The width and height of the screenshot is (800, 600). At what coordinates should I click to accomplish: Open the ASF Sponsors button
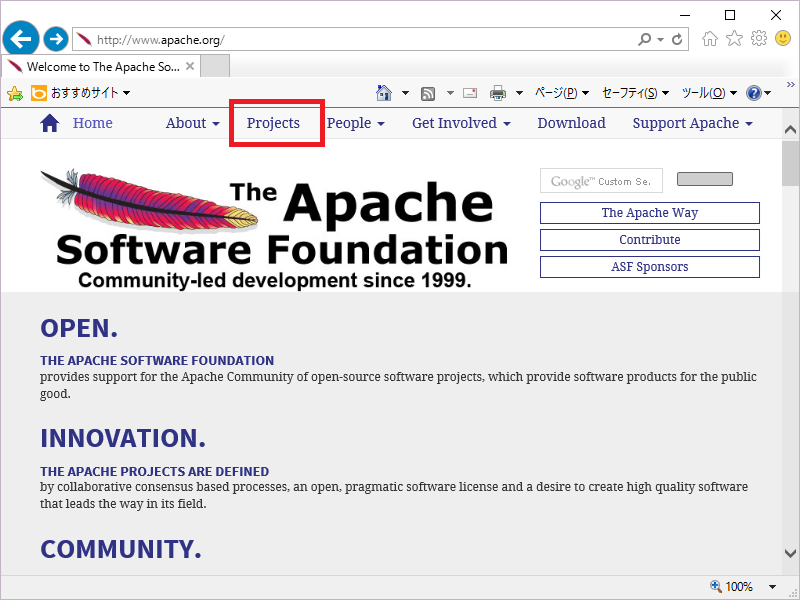[649, 267]
